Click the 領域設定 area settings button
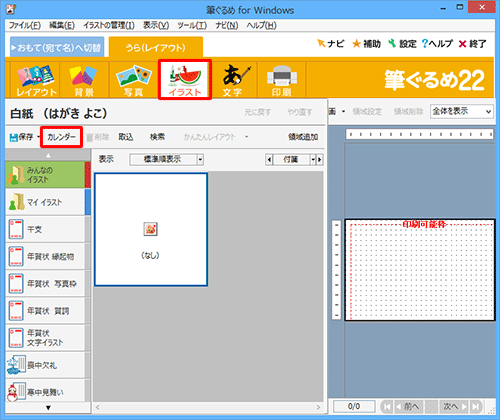 pos(367,111)
